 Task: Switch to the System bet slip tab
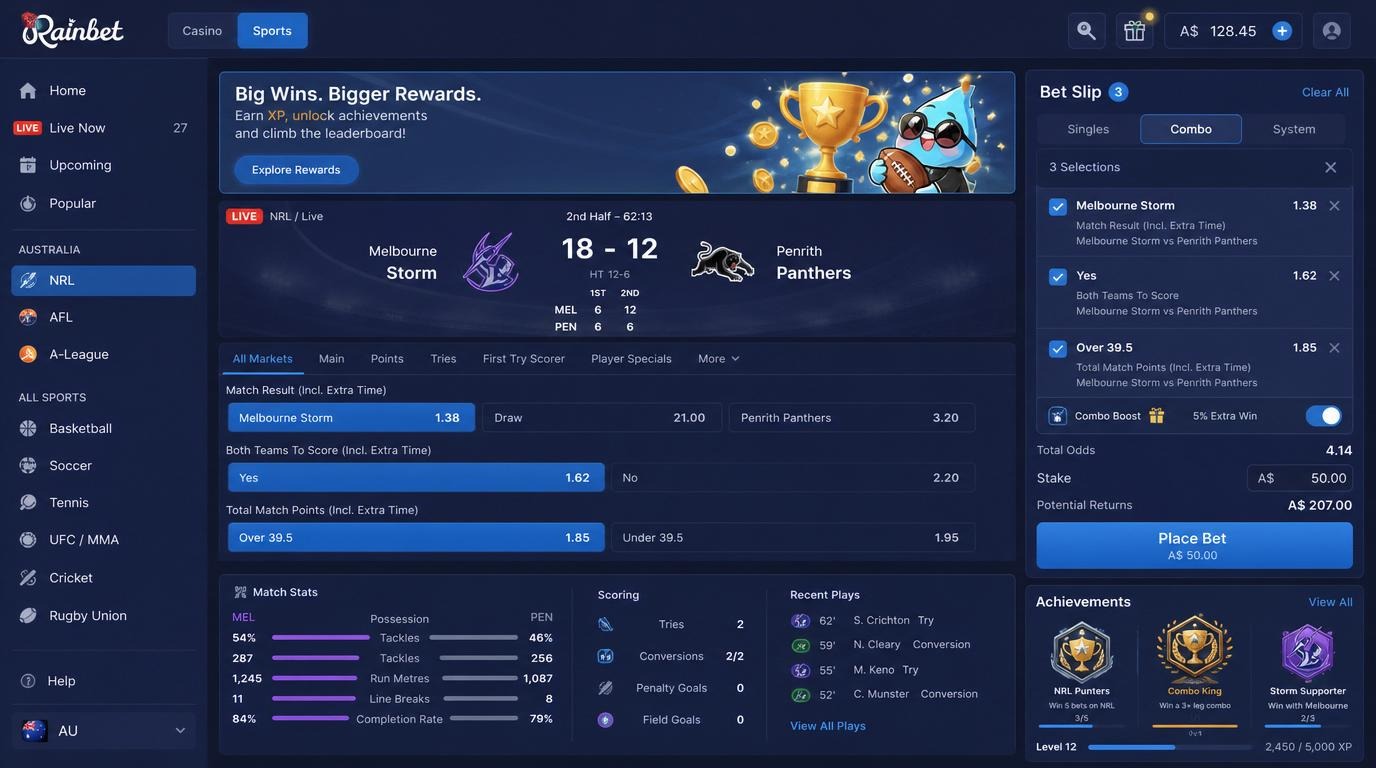click(x=1294, y=129)
